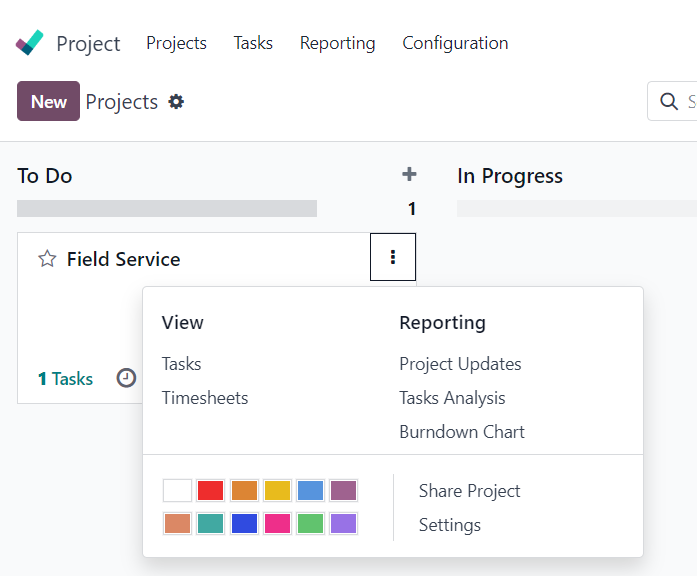This screenshot has height=576, width=697.
Task: Open the 1 Tasks link
Action: pos(65,379)
